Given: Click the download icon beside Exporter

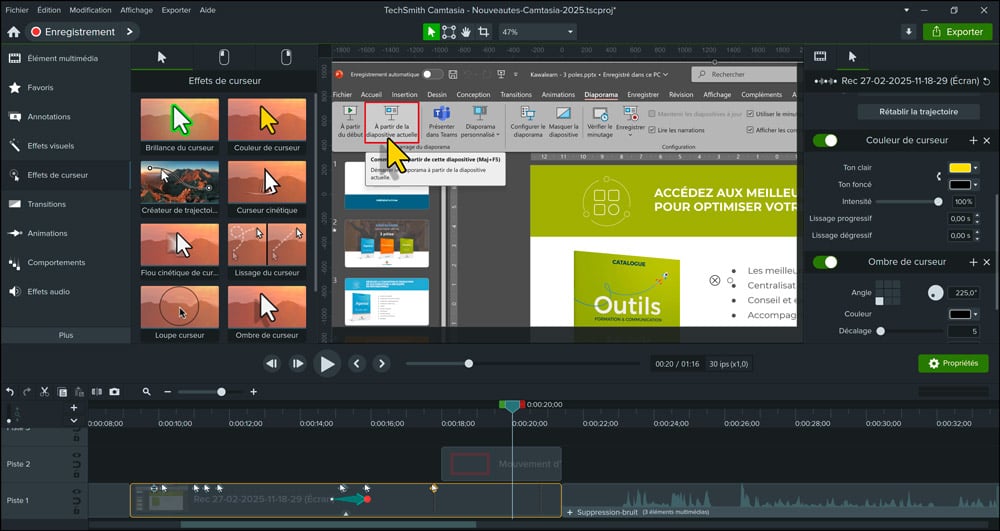Looking at the screenshot, I should pos(908,32).
